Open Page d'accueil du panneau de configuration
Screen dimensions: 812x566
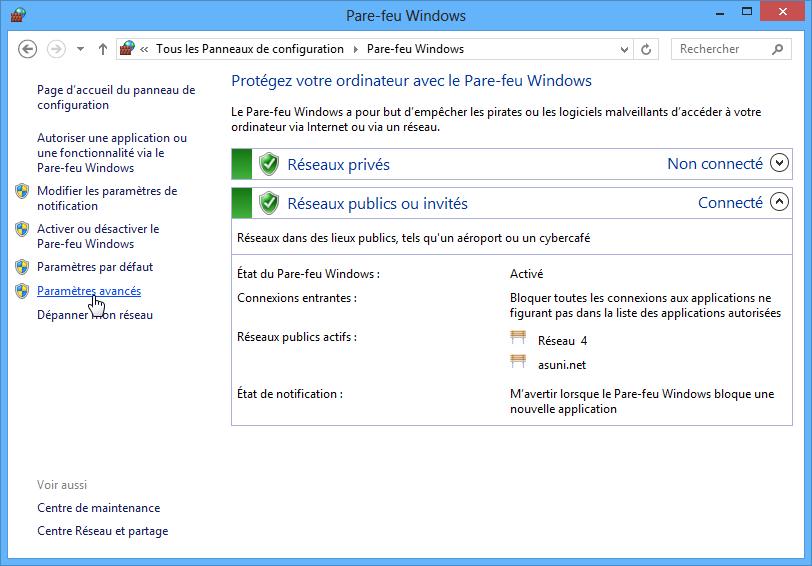coord(116,97)
